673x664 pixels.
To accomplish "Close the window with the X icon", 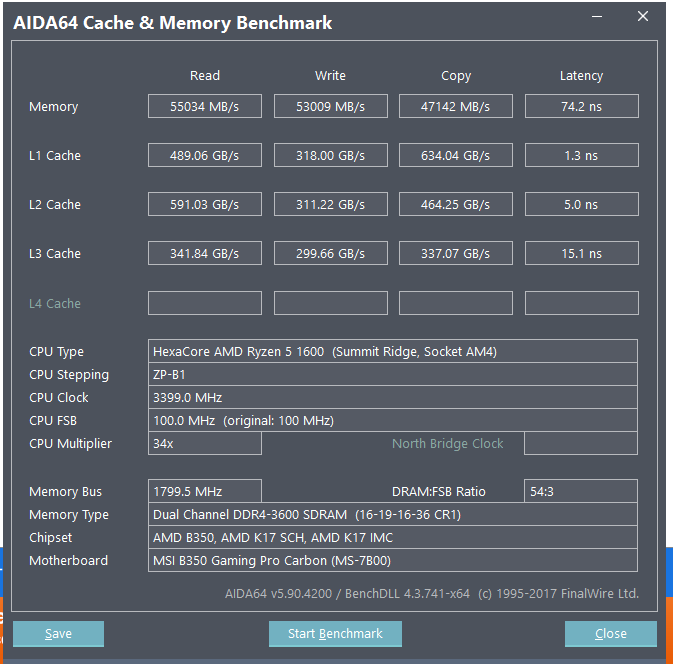I will click(x=643, y=16).
